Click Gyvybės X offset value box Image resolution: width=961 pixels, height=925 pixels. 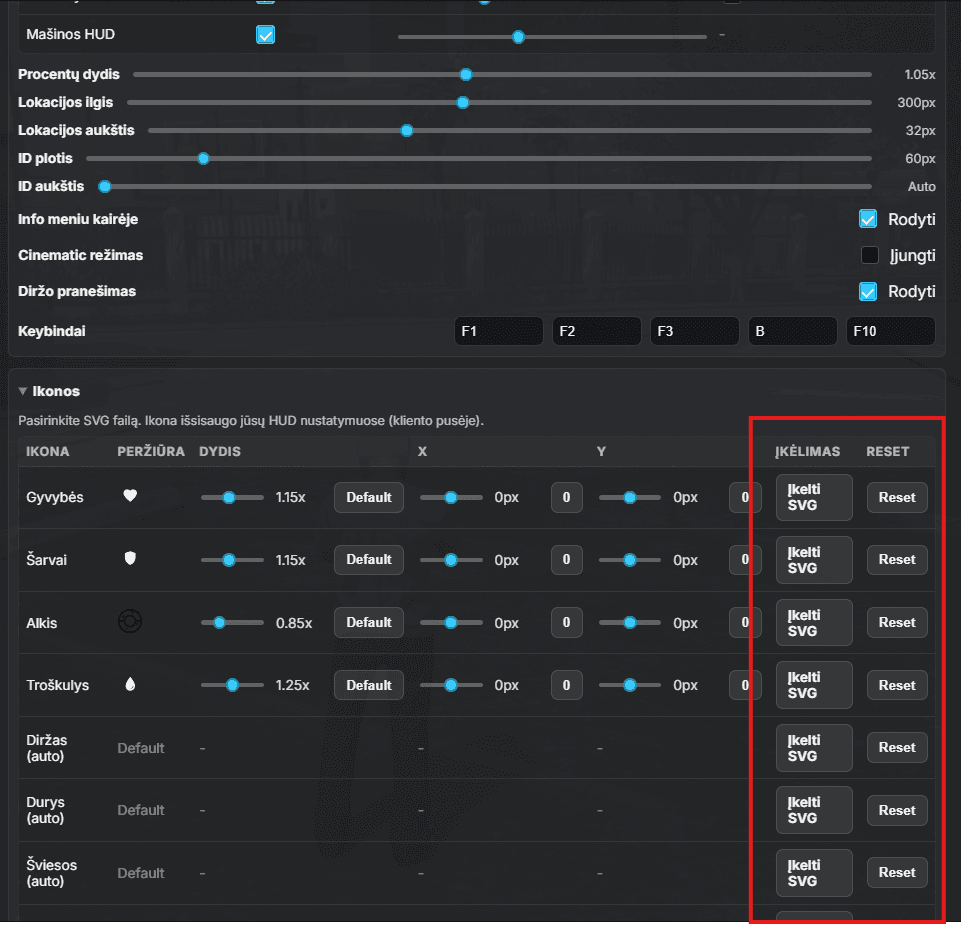click(566, 497)
